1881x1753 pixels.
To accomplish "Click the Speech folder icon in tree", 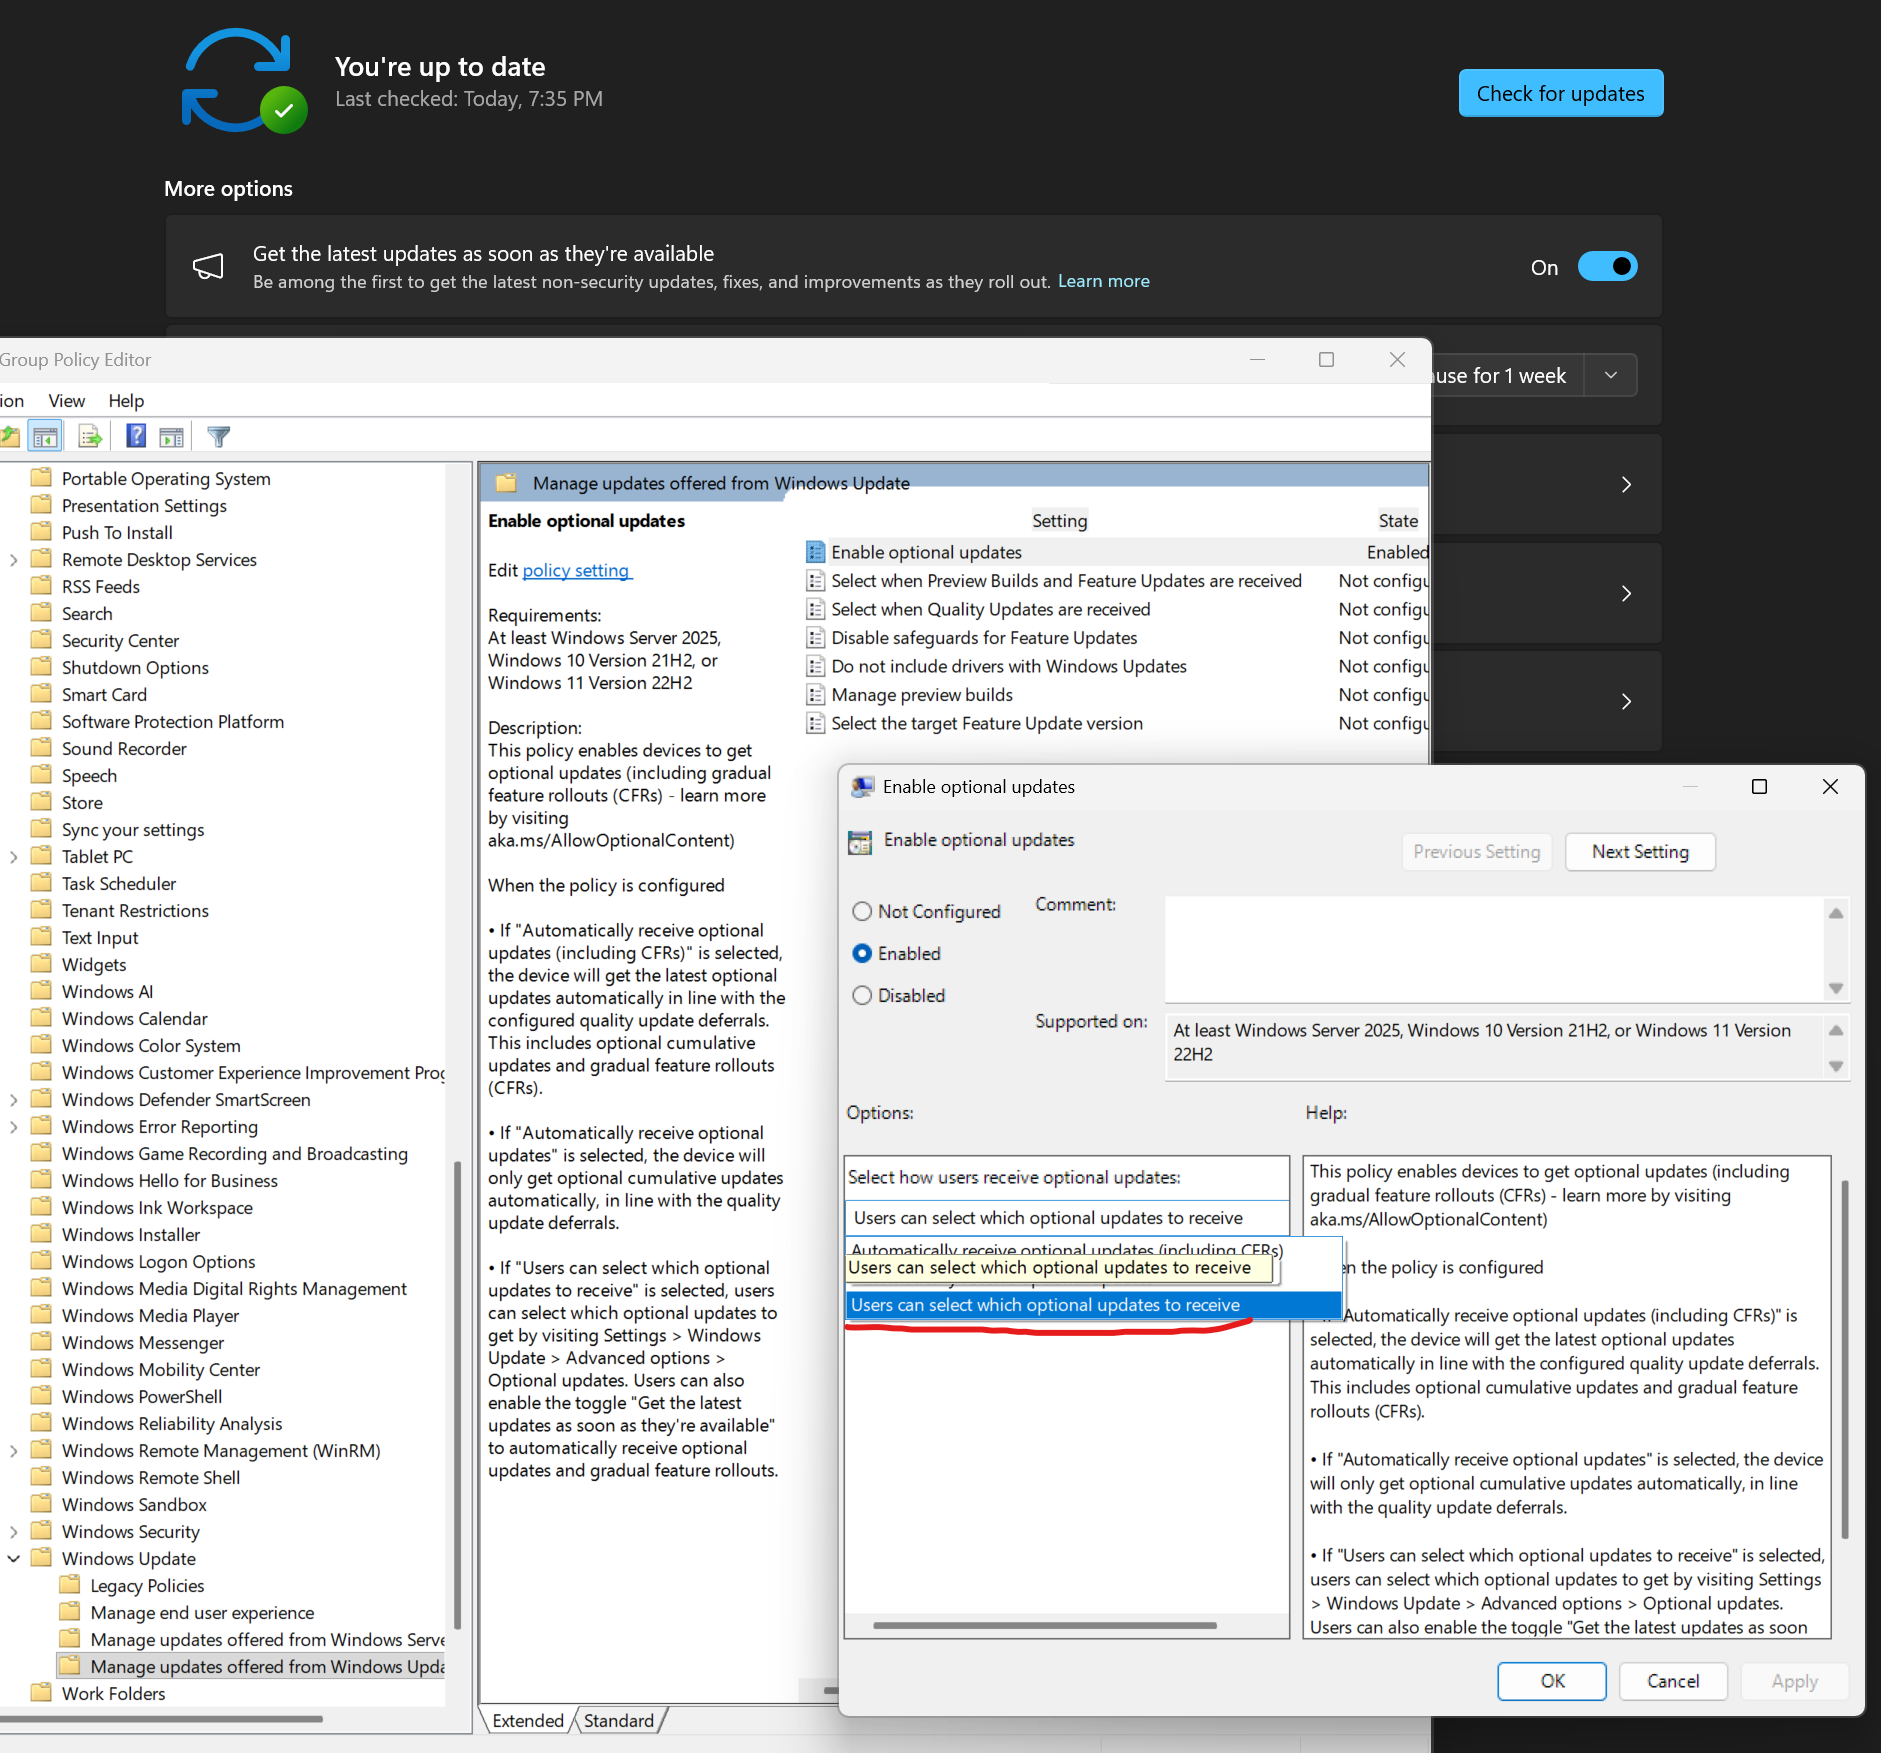I will [41, 774].
